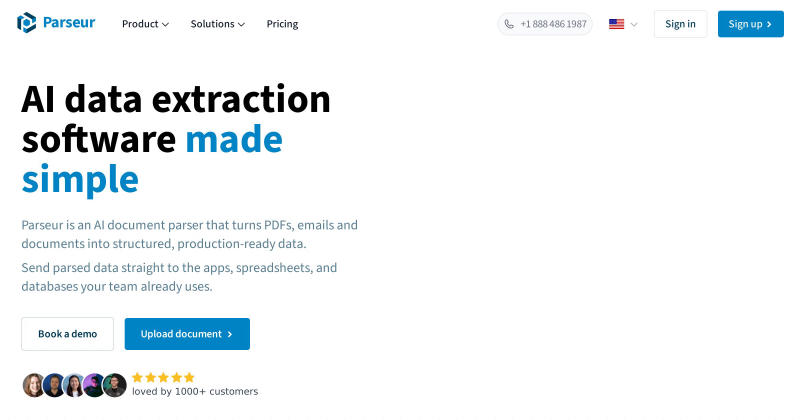Click the loved by 1000+ customers text
This screenshot has height=420, width=800.
[195, 391]
